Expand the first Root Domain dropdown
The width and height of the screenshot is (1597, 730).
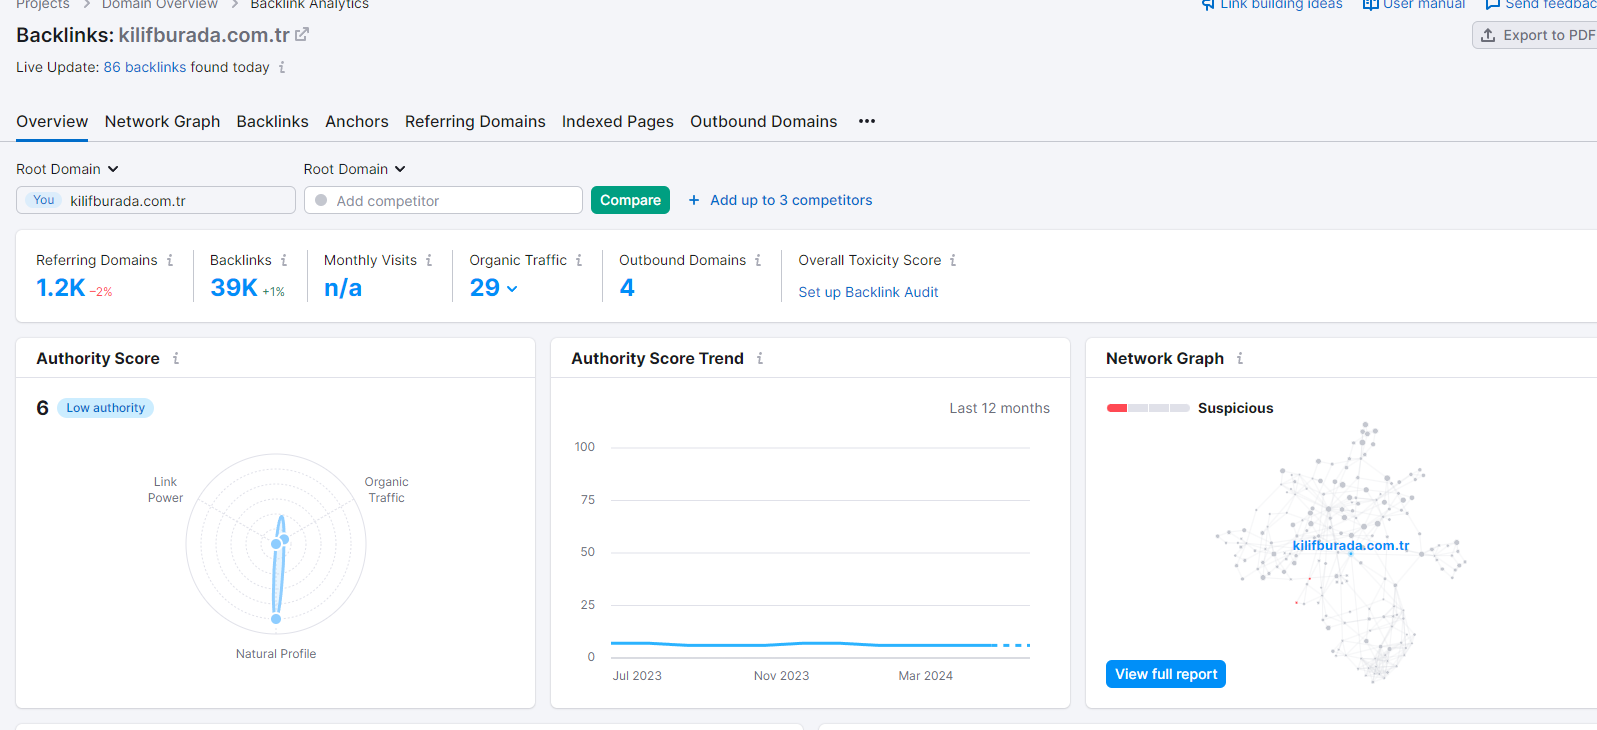pyautogui.click(x=67, y=169)
